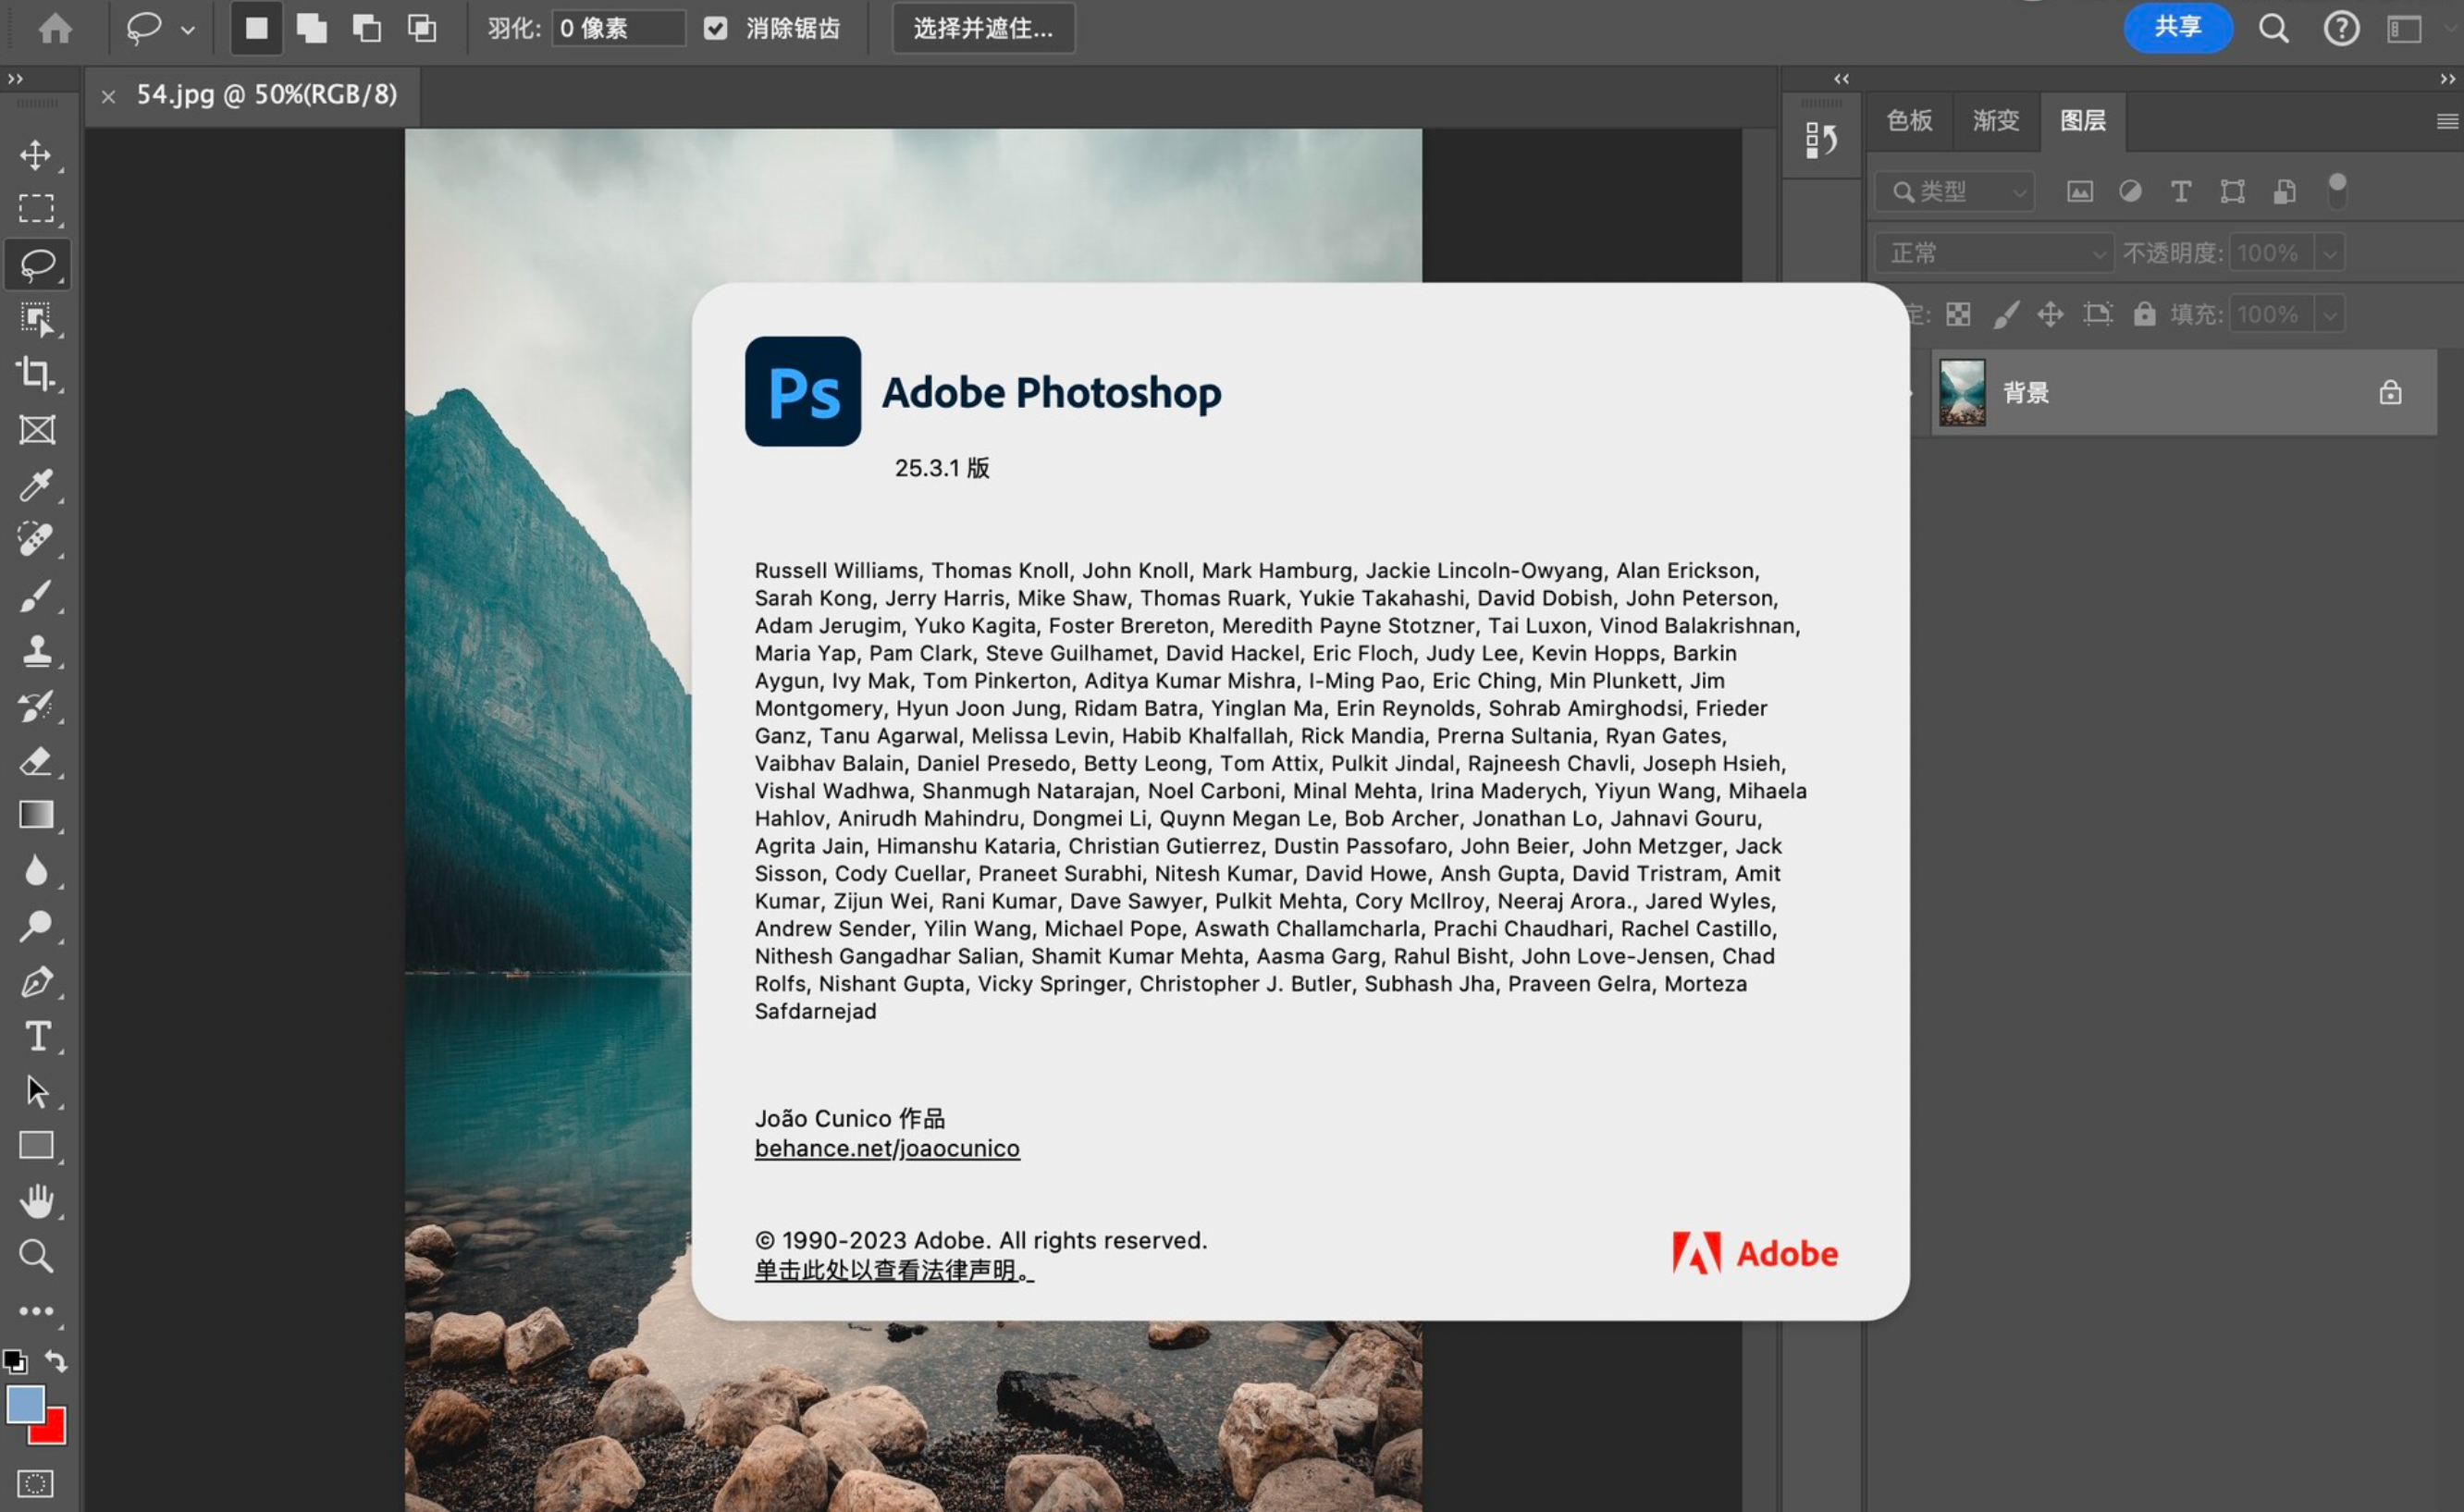
Task: Select the Dodge tool
Action: (36, 926)
